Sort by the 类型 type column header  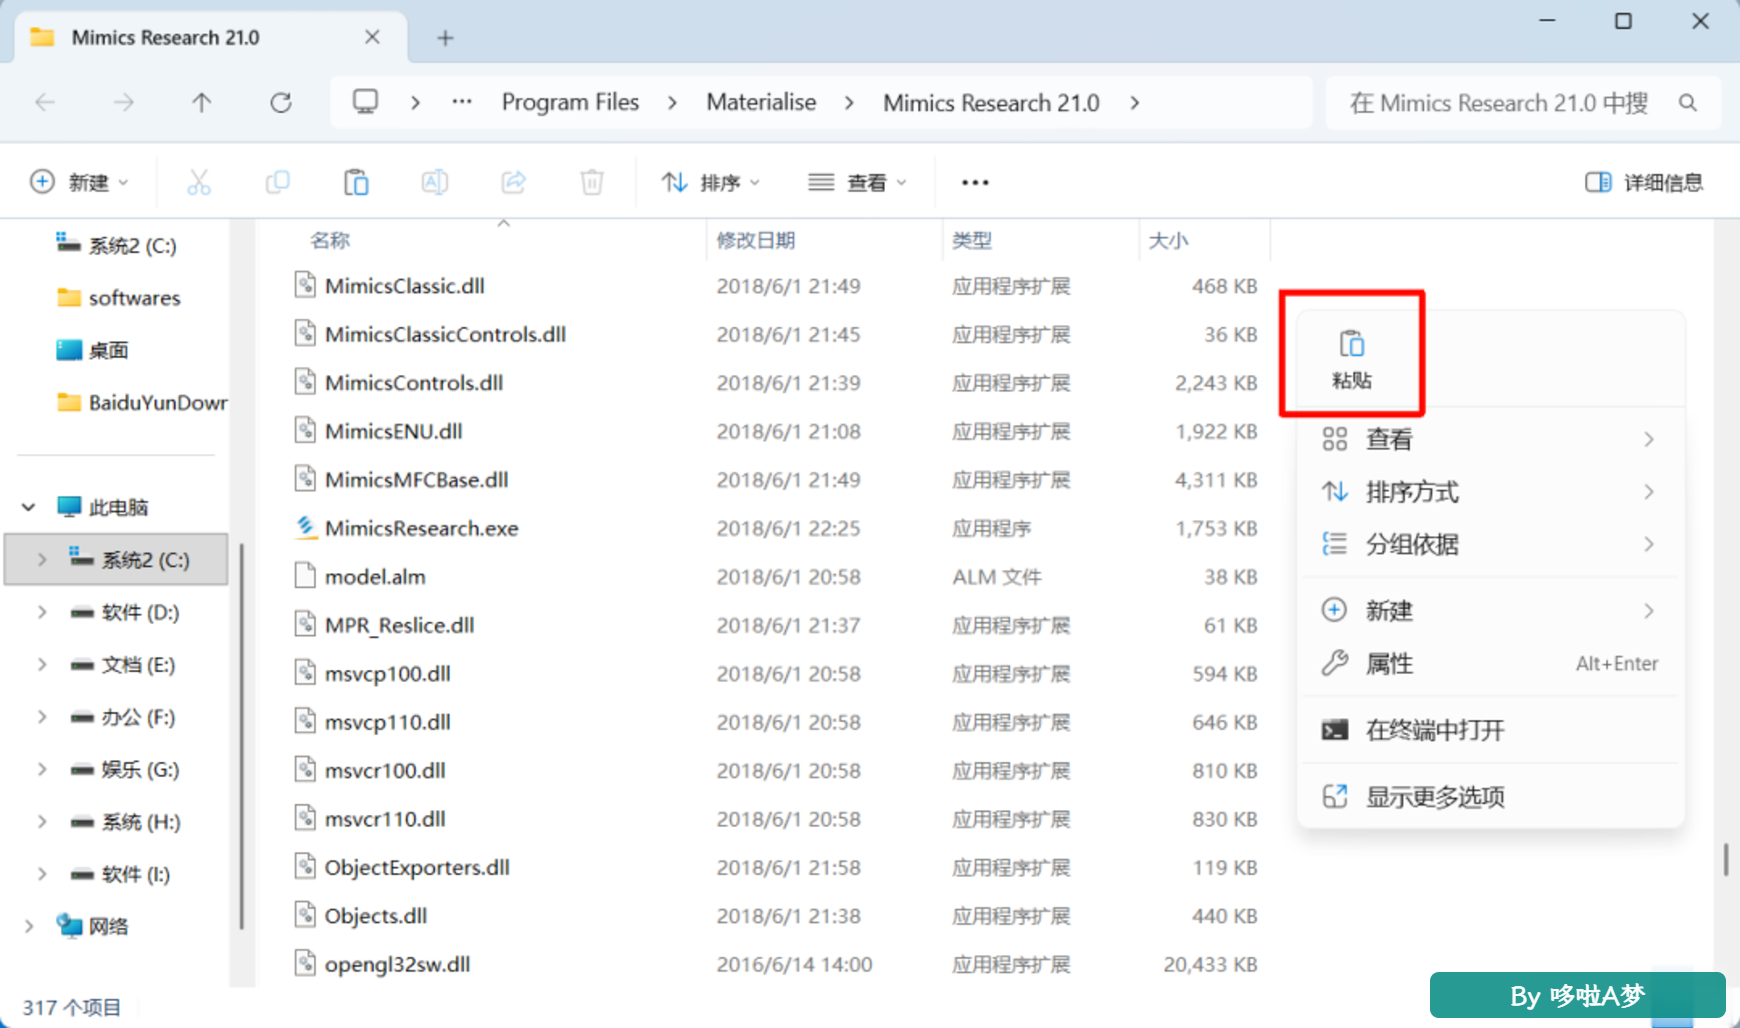pyautogui.click(x=972, y=240)
